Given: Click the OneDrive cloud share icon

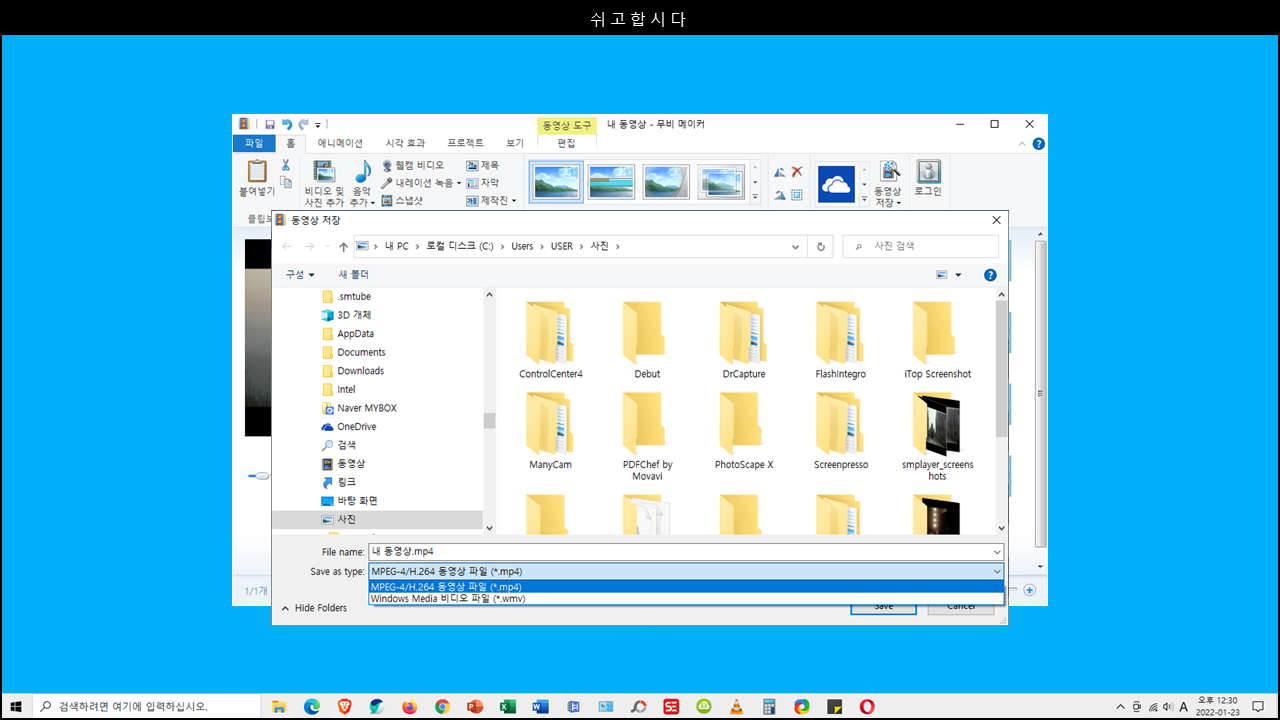Looking at the screenshot, I should (x=836, y=184).
